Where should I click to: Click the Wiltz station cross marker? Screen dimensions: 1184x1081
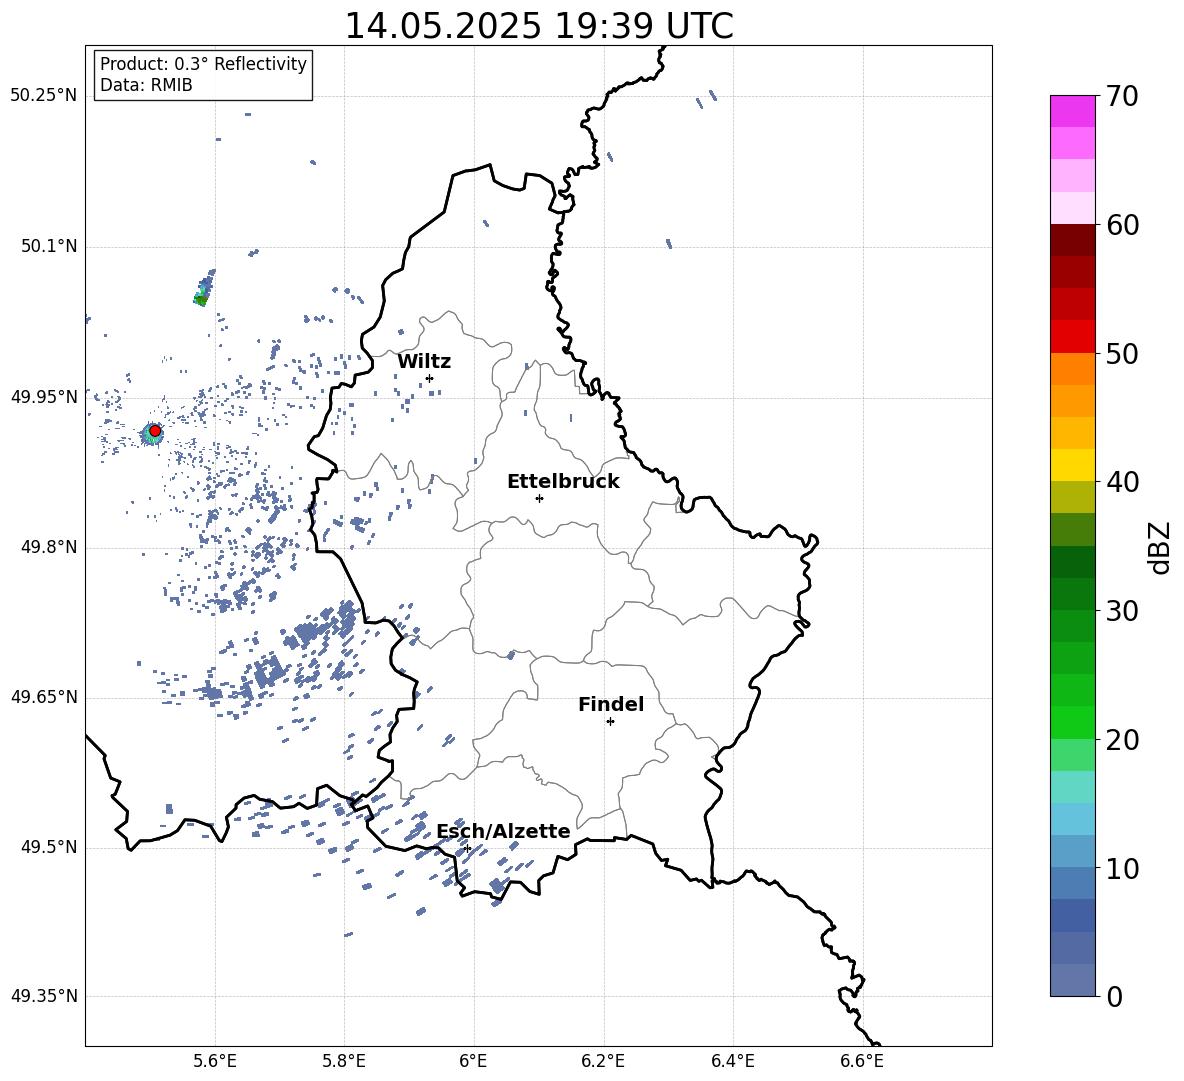[x=430, y=378]
